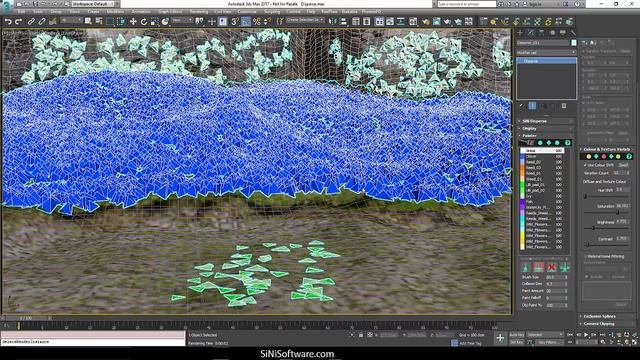Toggle Keyboard Shortcut Override button

223,21
